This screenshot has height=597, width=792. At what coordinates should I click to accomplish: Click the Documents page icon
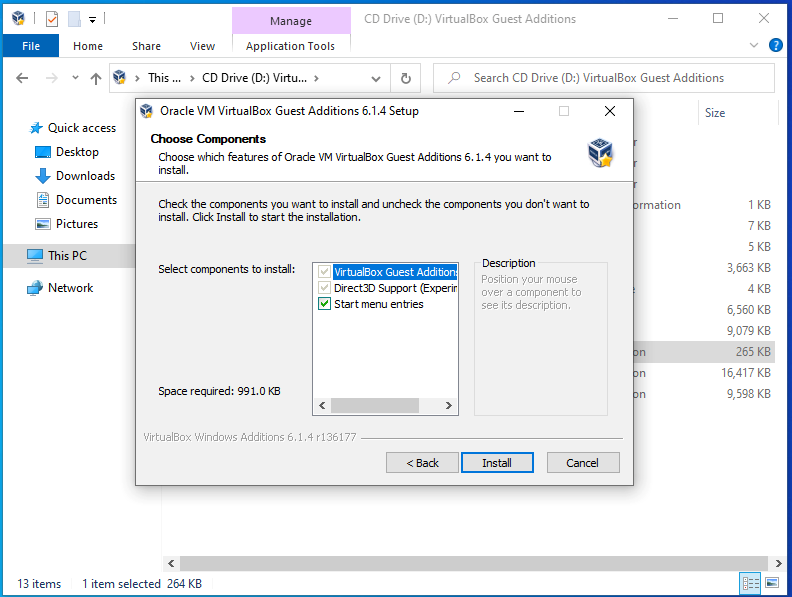(x=43, y=200)
